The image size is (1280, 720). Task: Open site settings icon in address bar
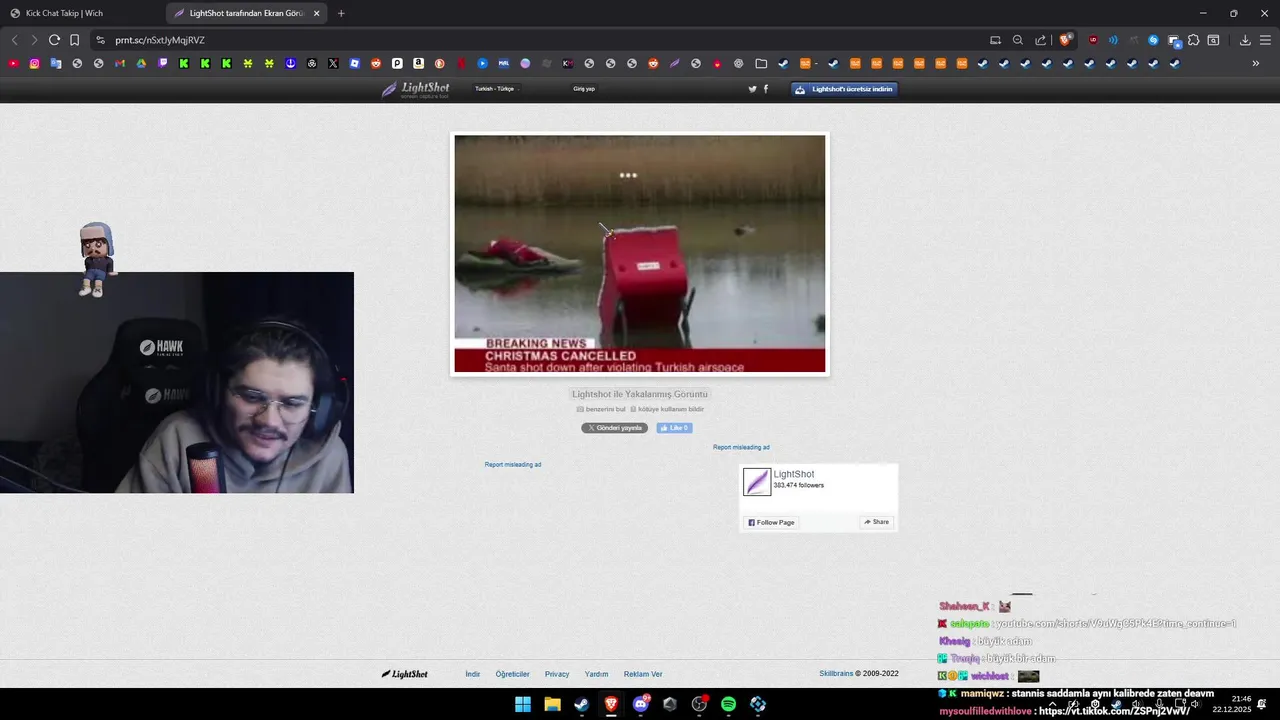click(100, 40)
